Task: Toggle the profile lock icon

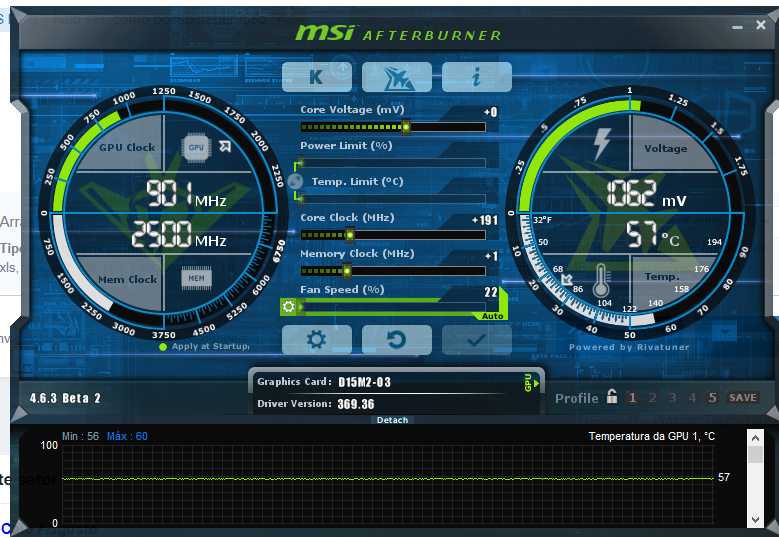Action: [x=612, y=396]
